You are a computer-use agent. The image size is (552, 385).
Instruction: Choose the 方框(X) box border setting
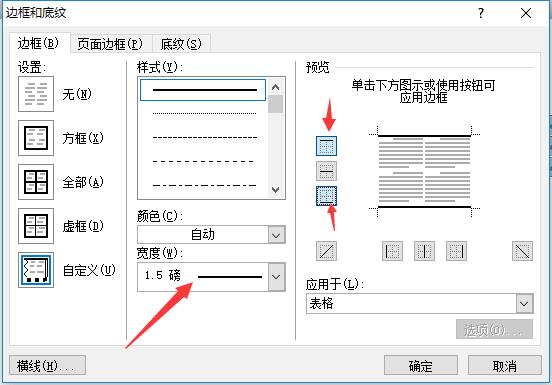point(36,138)
